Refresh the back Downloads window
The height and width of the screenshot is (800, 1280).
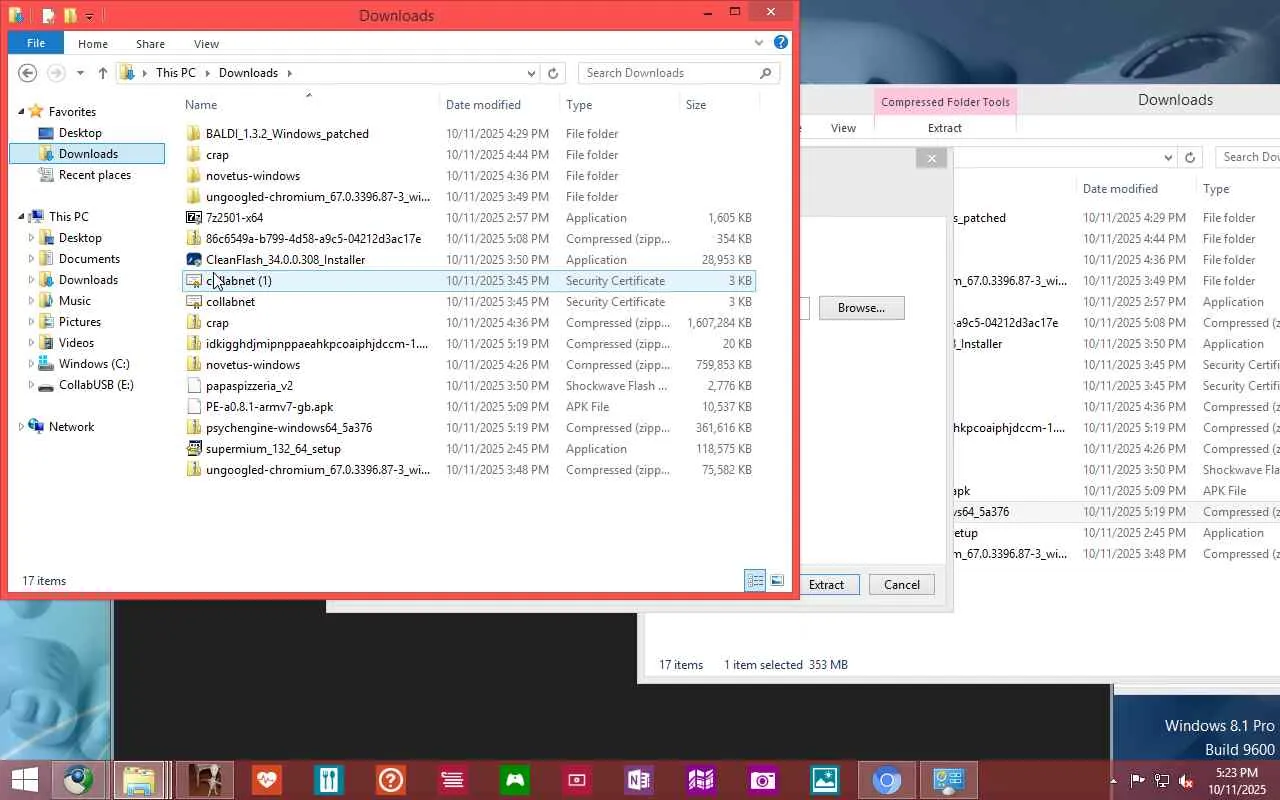point(1190,157)
